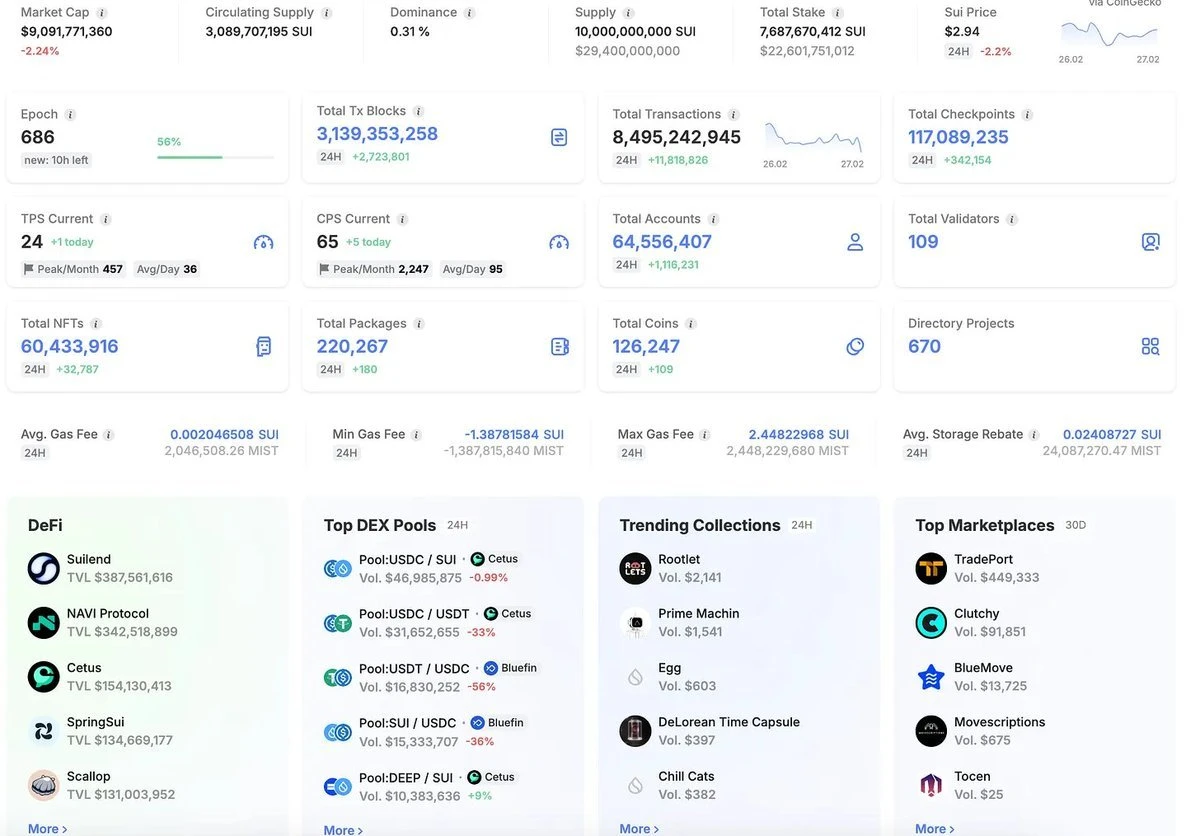The image size is (1200, 836).
Task: Click the Epoch 56% progress bar
Action: (x=215, y=157)
